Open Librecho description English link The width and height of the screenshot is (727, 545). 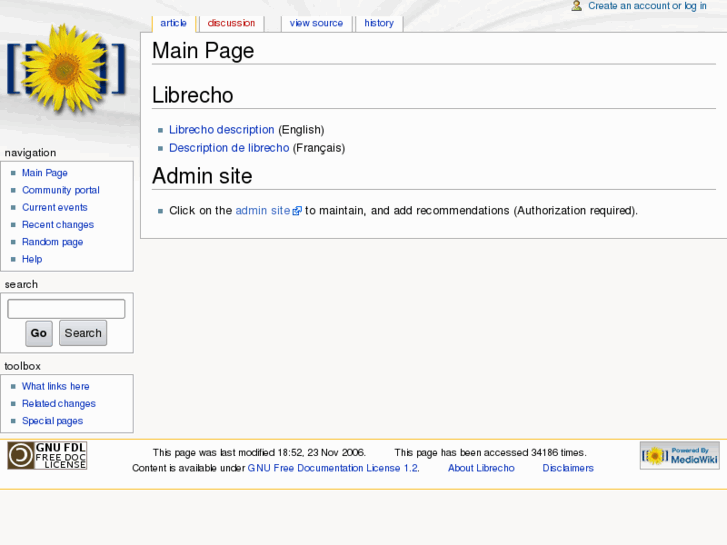(x=221, y=130)
